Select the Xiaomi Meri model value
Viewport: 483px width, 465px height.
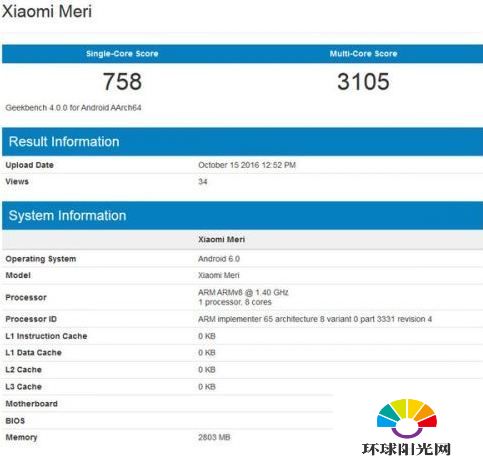coord(219,275)
